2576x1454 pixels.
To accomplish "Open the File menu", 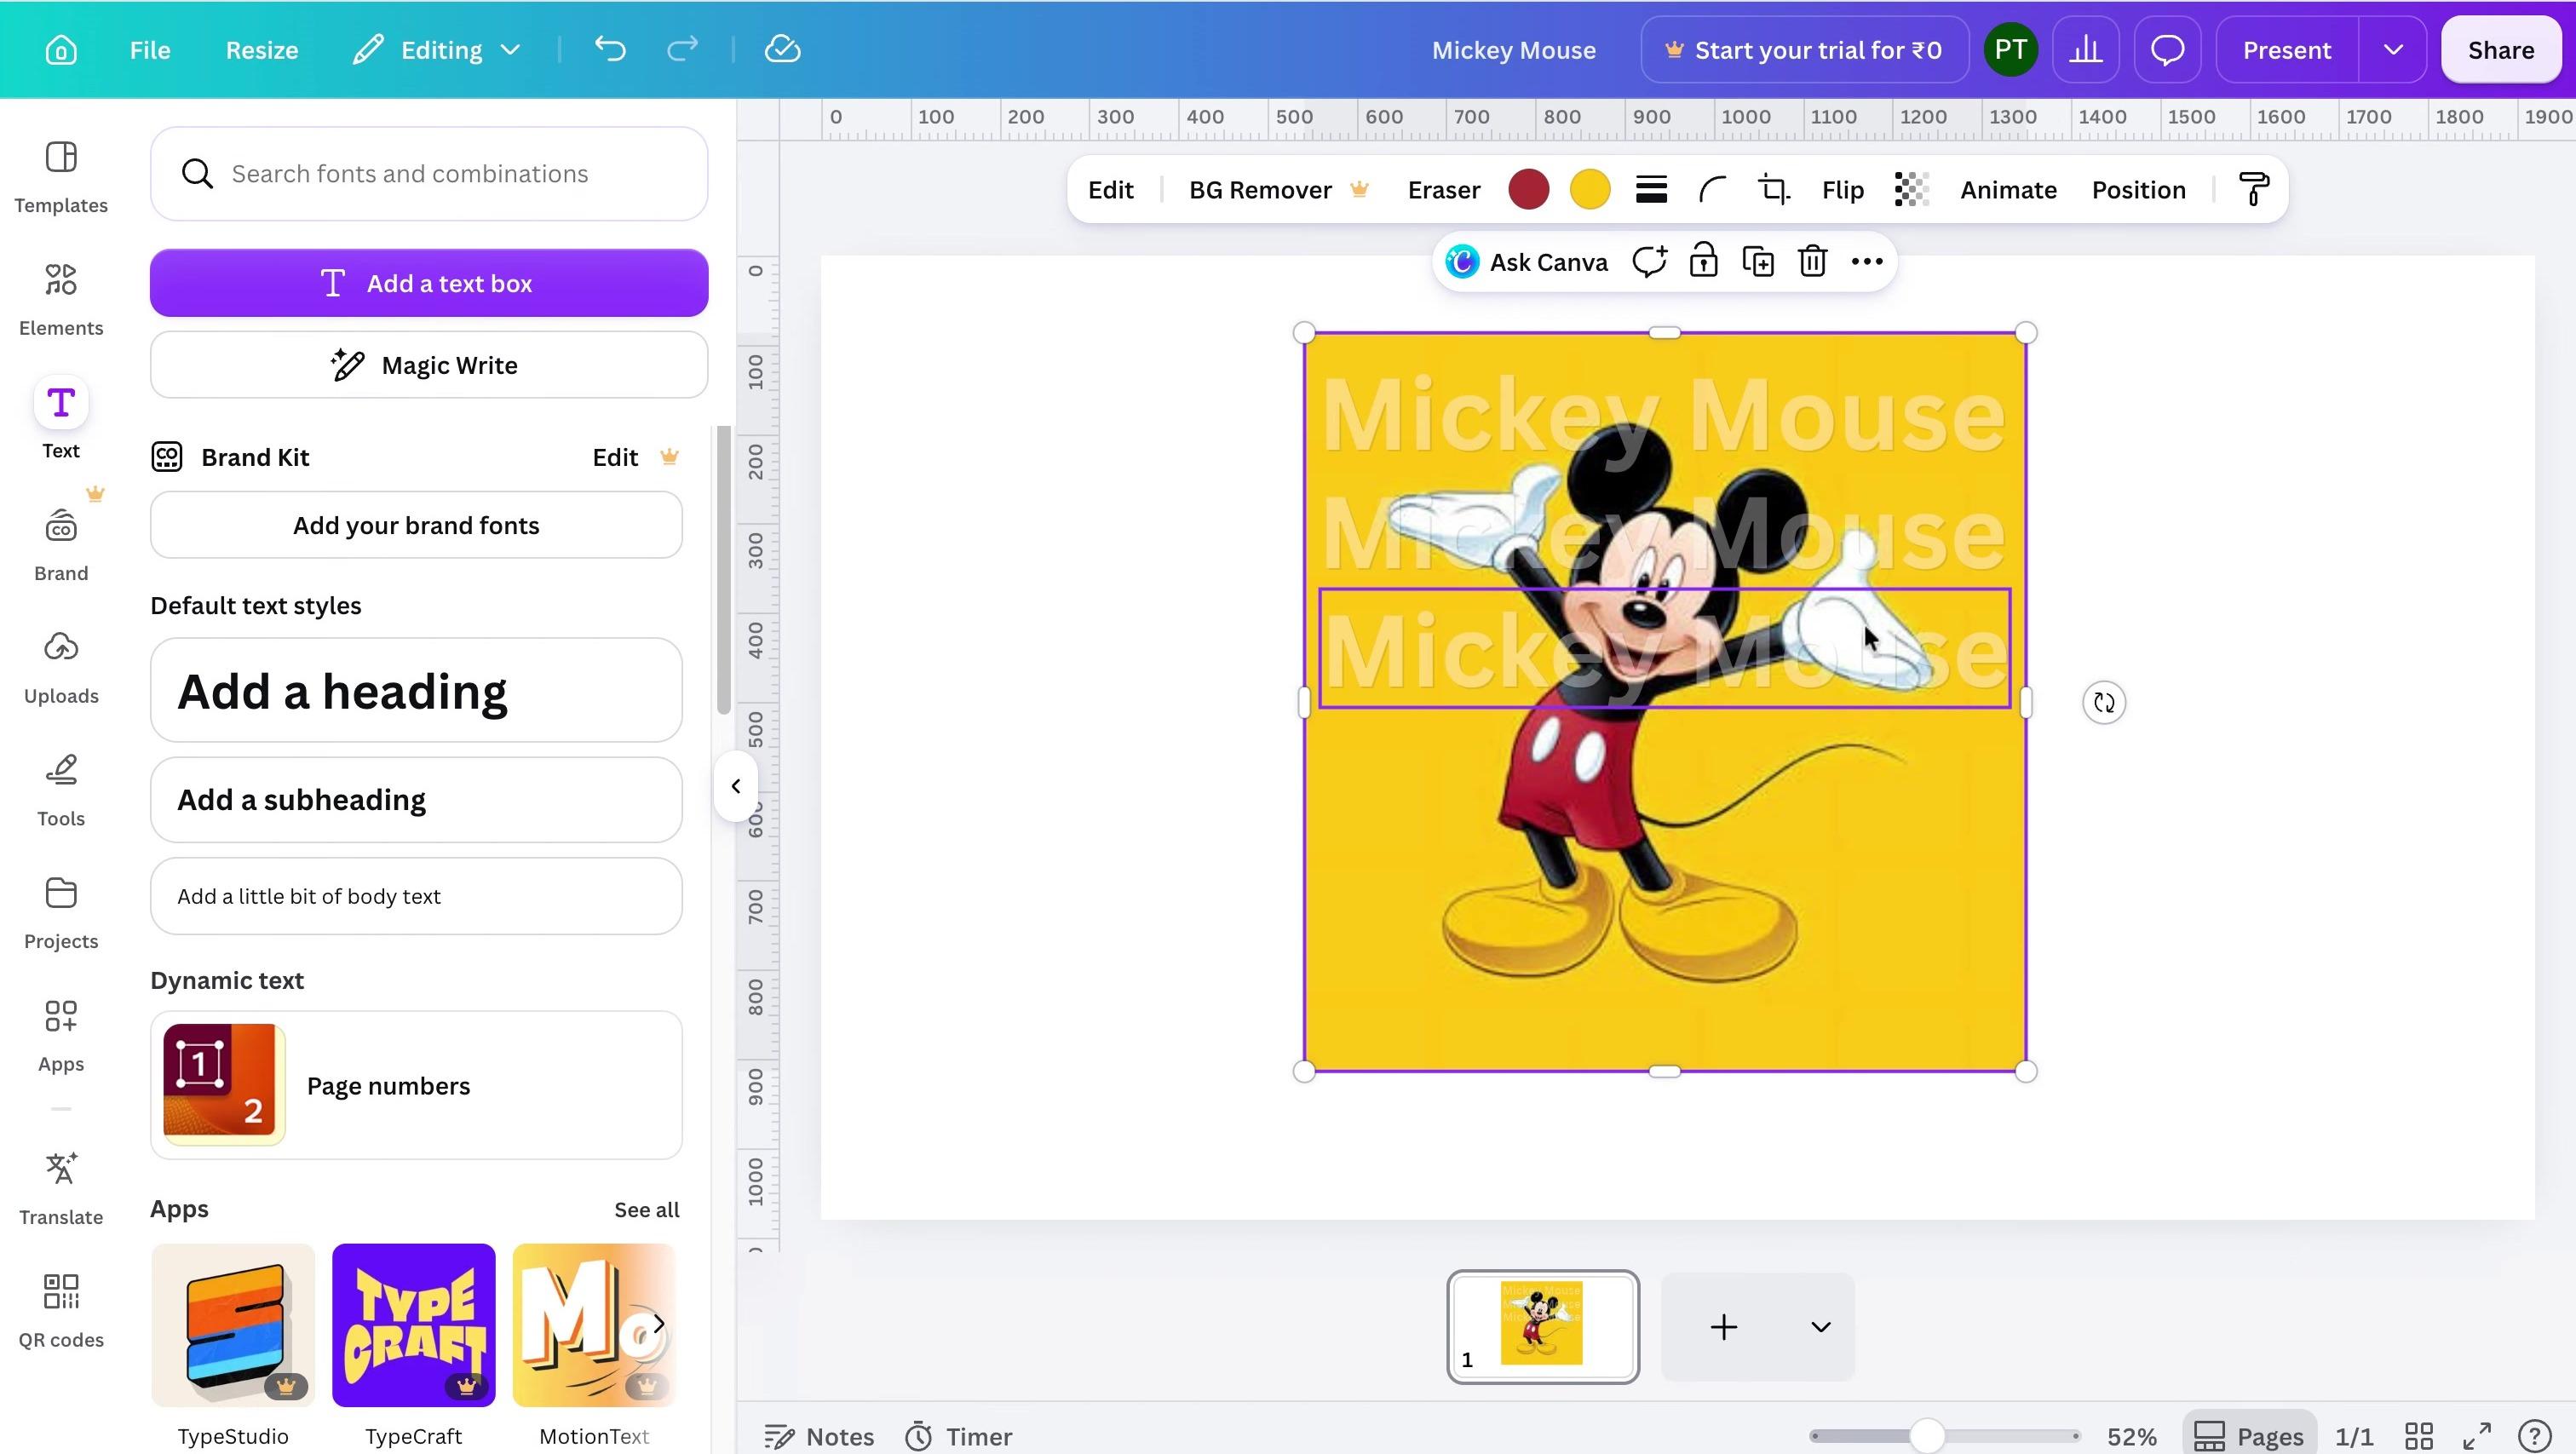I will click(150, 50).
